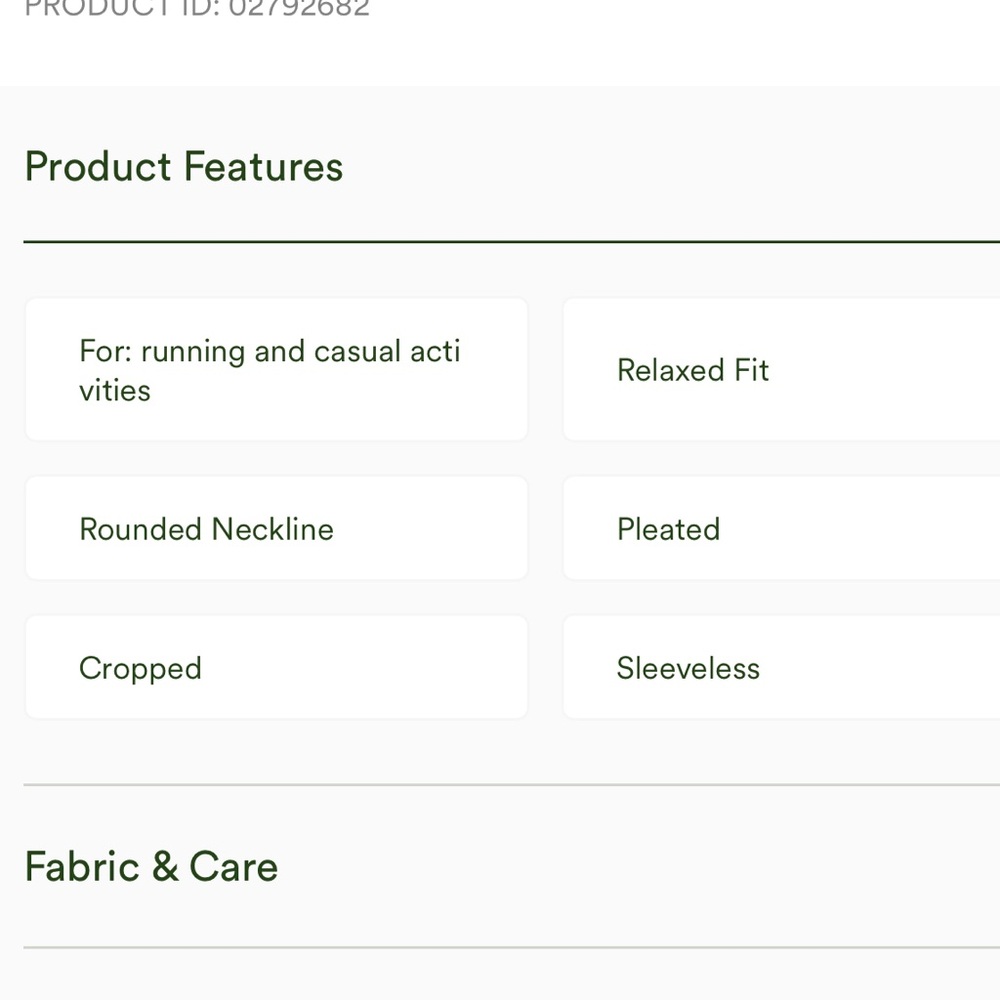Choose the Cropped feature card
Image resolution: width=1000 pixels, height=1000 pixels.
click(277, 667)
